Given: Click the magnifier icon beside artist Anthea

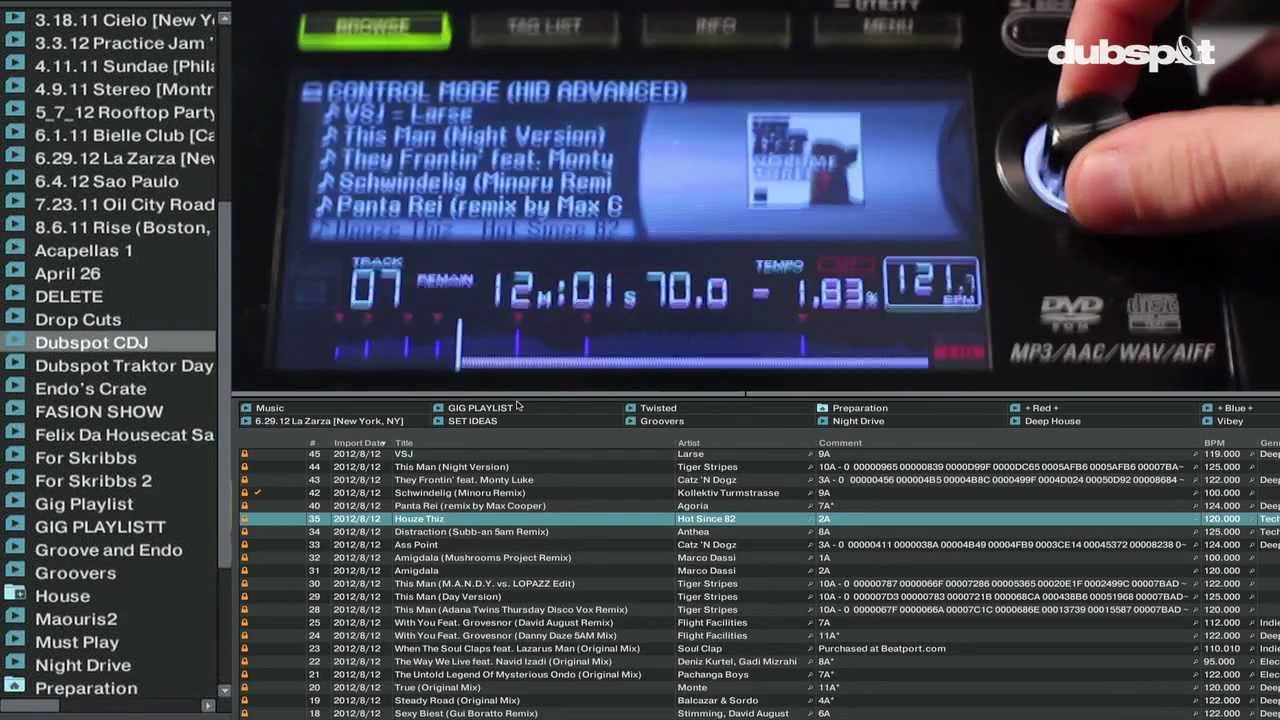Looking at the screenshot, I should 811,532.
